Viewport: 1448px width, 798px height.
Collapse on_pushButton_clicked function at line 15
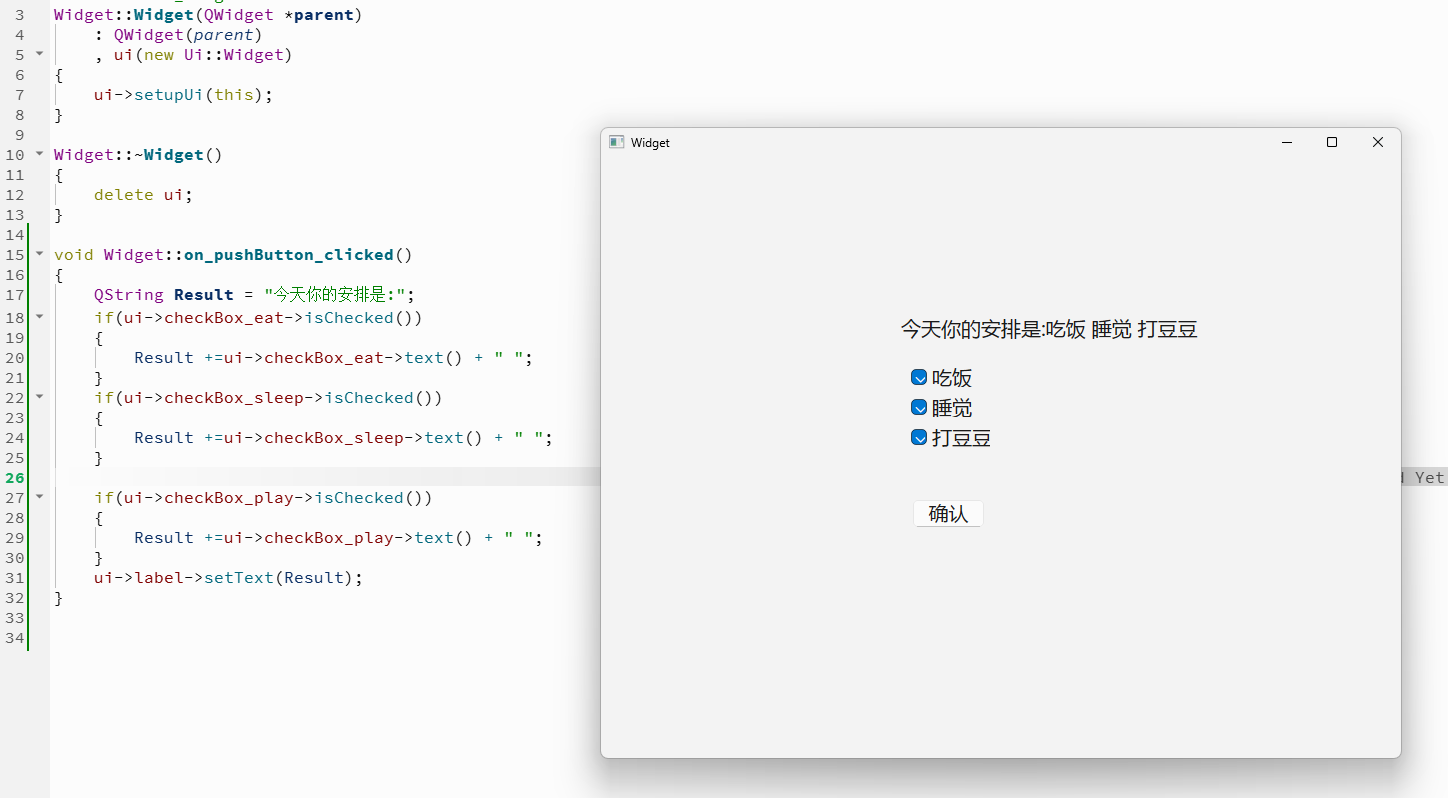click(x=39, y=253)
